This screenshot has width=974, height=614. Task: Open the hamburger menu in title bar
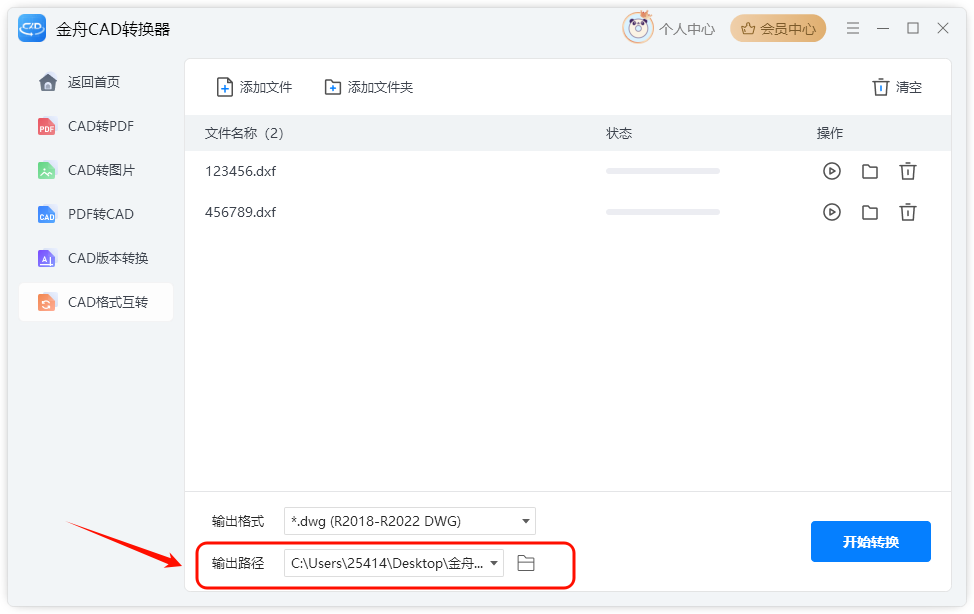pos(853,28)
